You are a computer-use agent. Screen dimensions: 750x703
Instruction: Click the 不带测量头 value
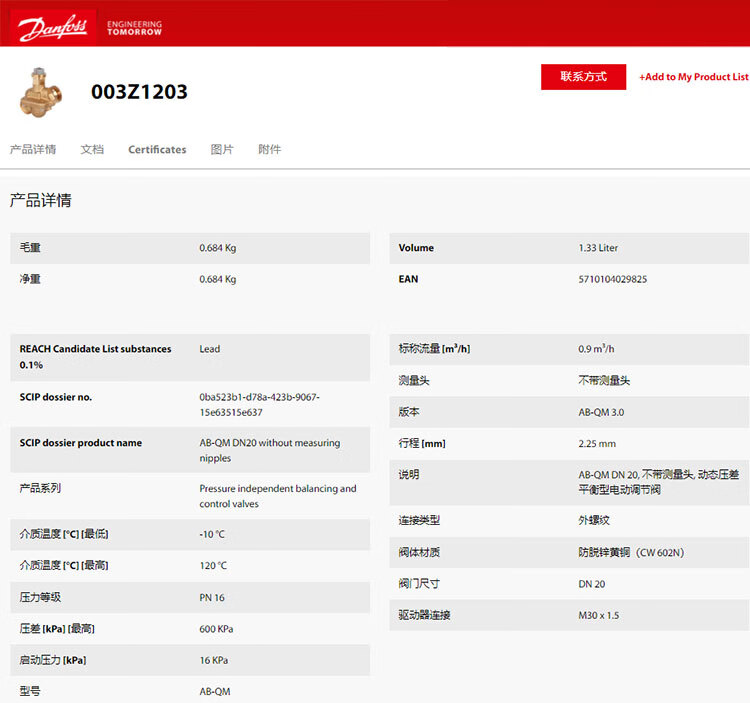[604, 380]
